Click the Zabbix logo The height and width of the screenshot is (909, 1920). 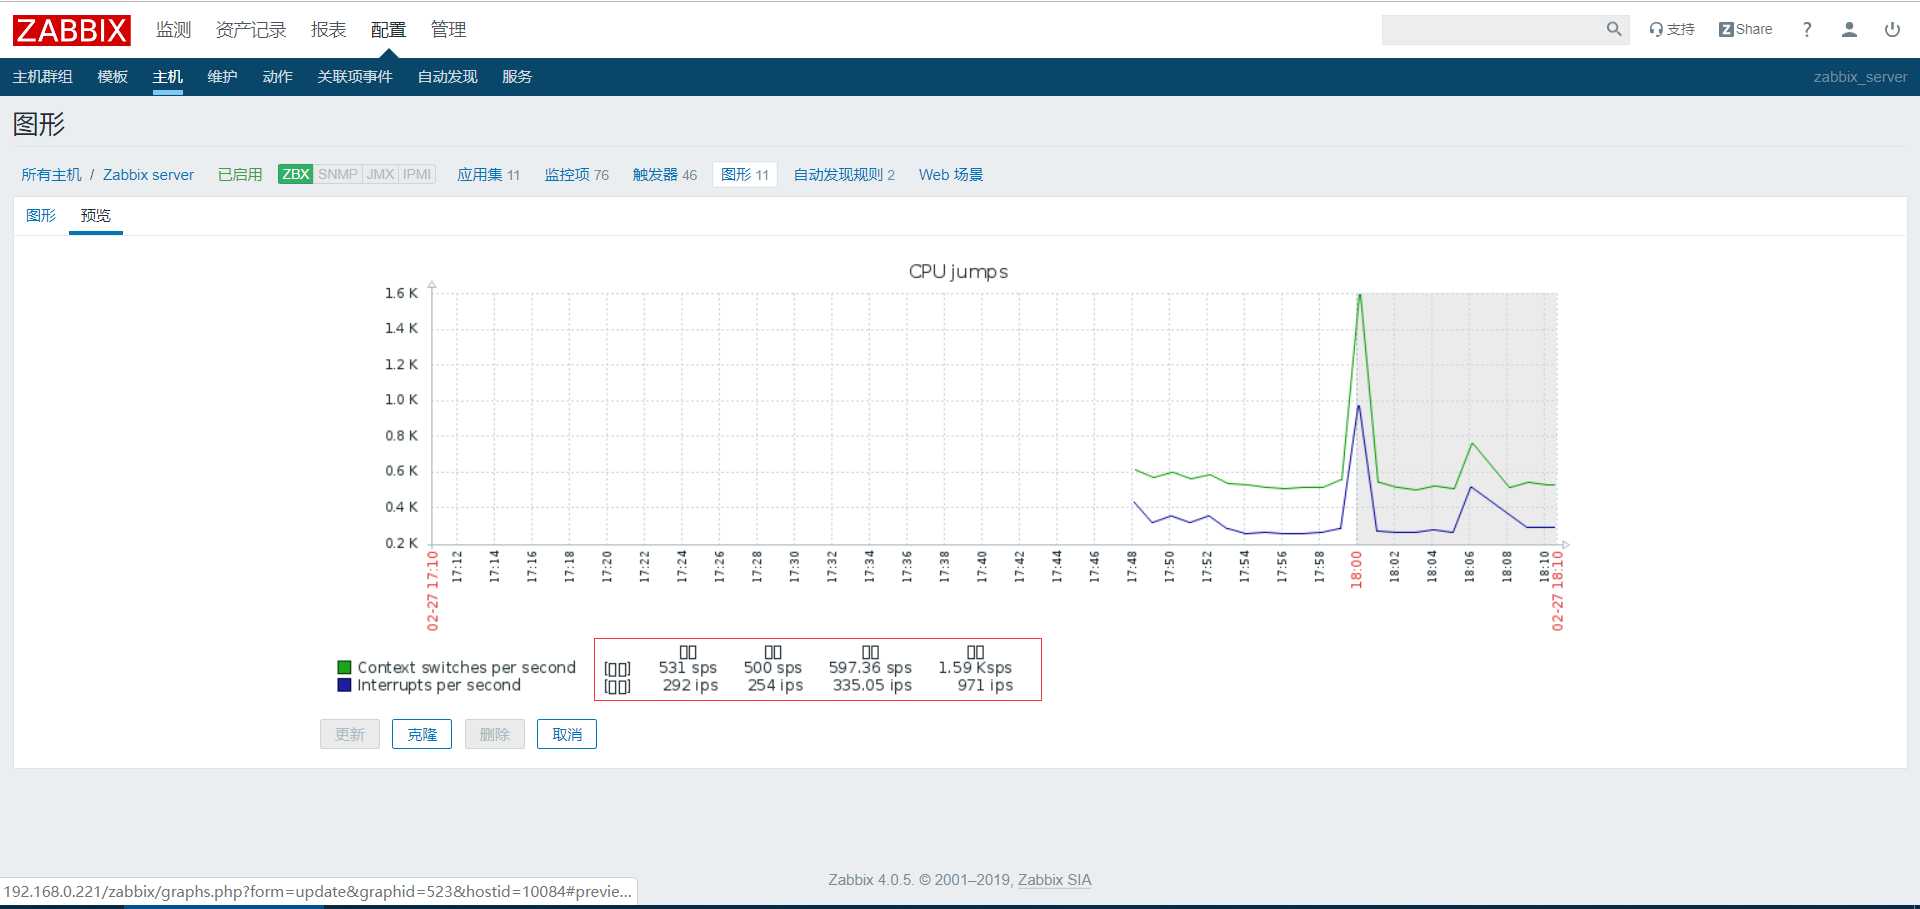pos(71,30)
